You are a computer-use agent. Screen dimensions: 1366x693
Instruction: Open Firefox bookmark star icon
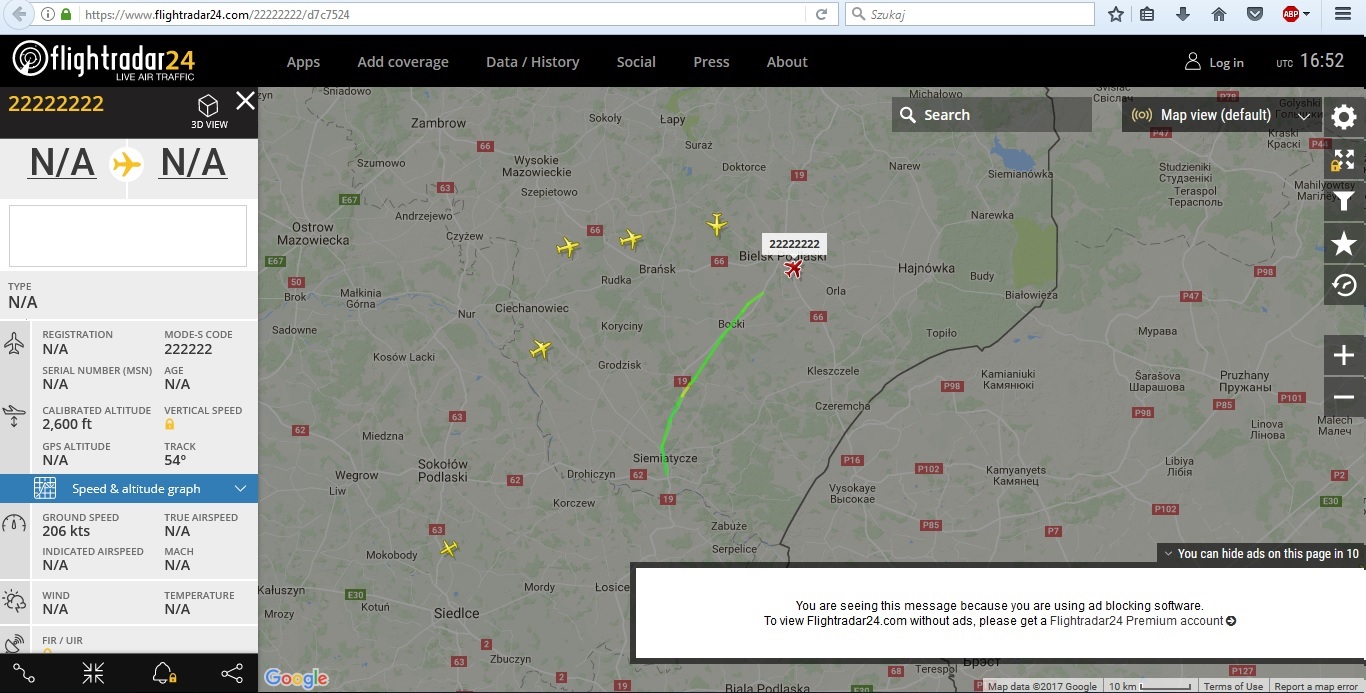pyautogui.click(x=1116, y=14)
